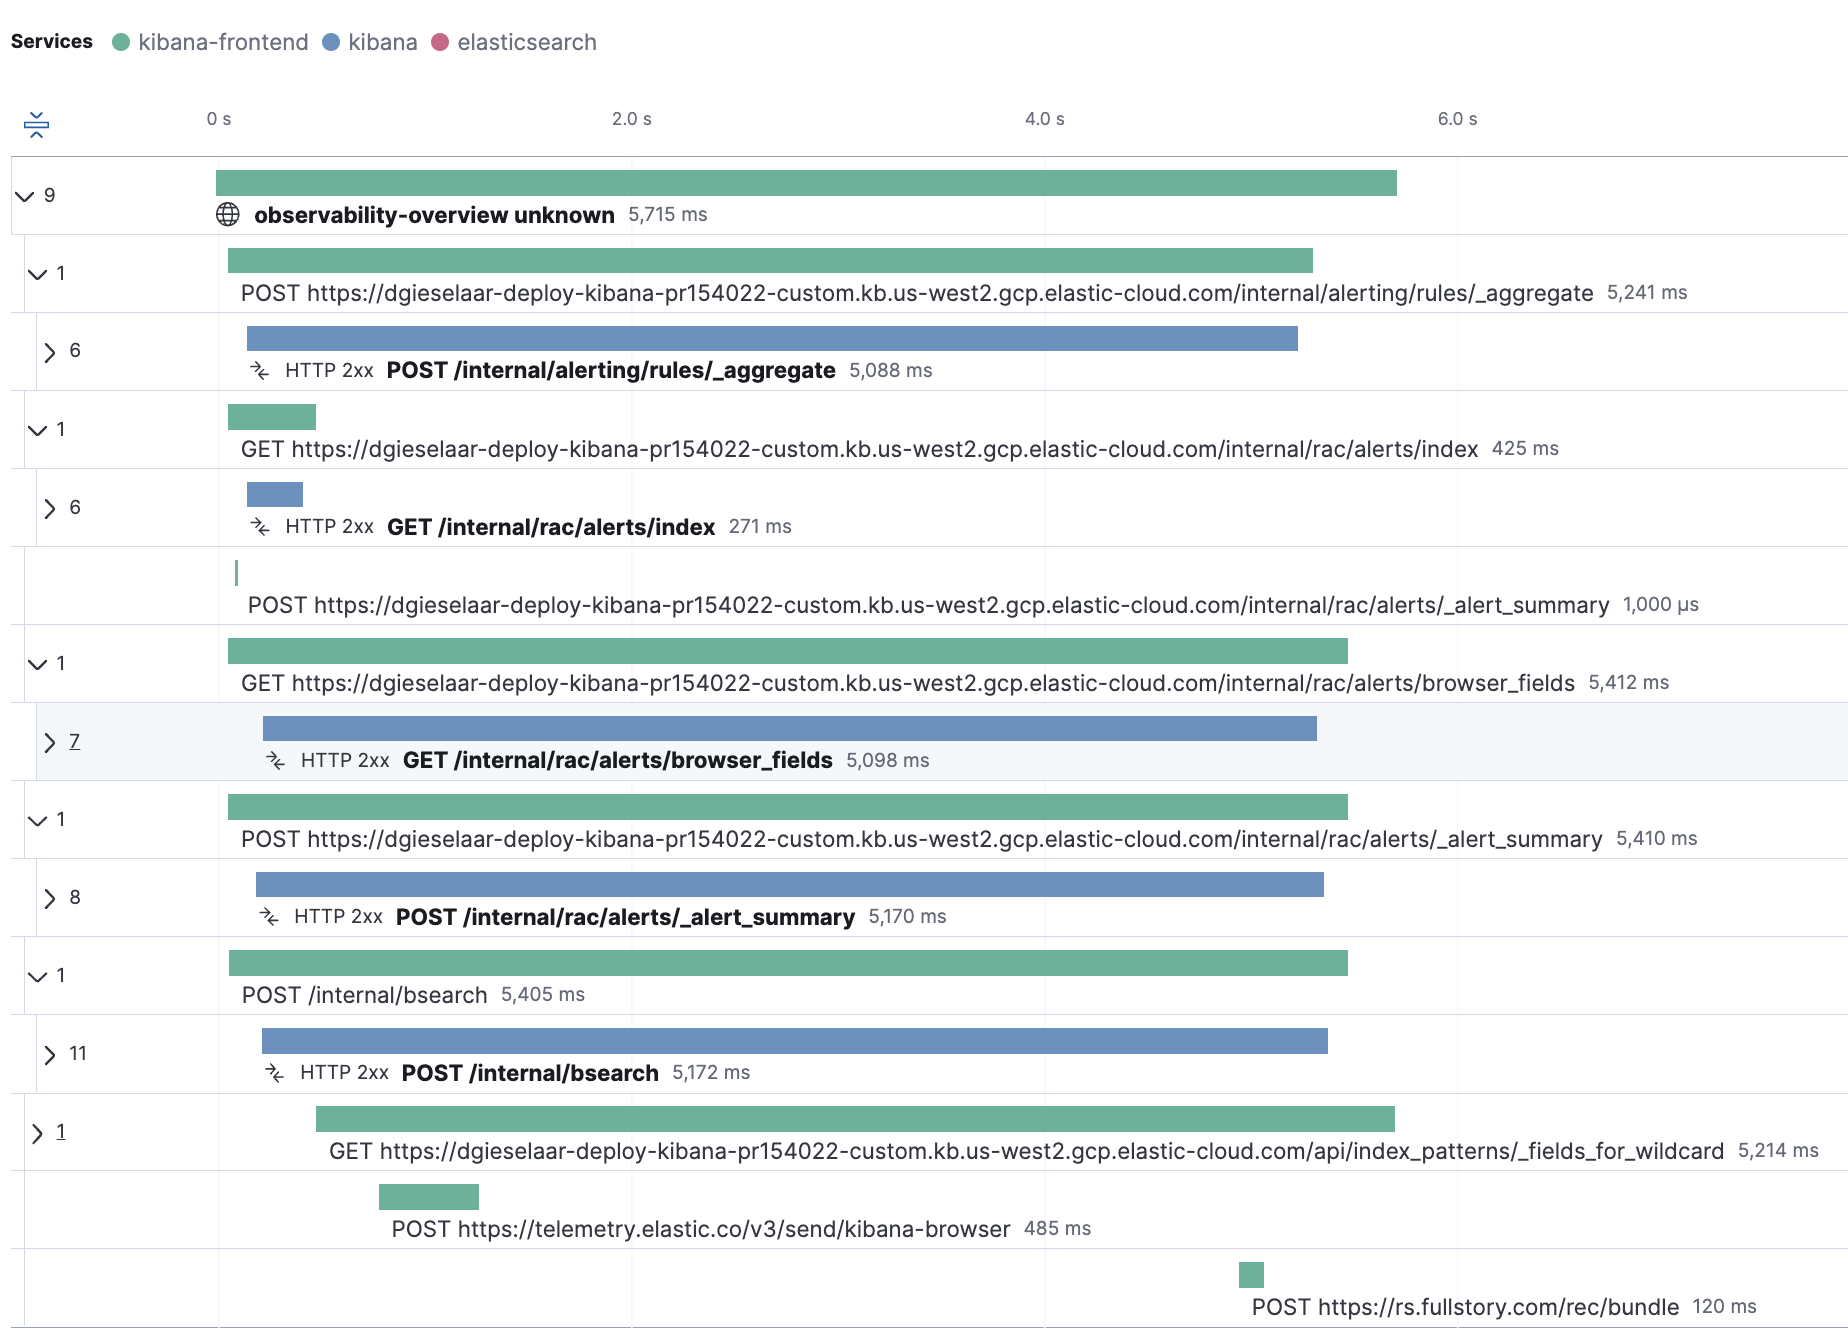Open the underlined 1 link near _fields_for_wildcard span
Screen dimensions: 1848x1334
coord(59,1131)
